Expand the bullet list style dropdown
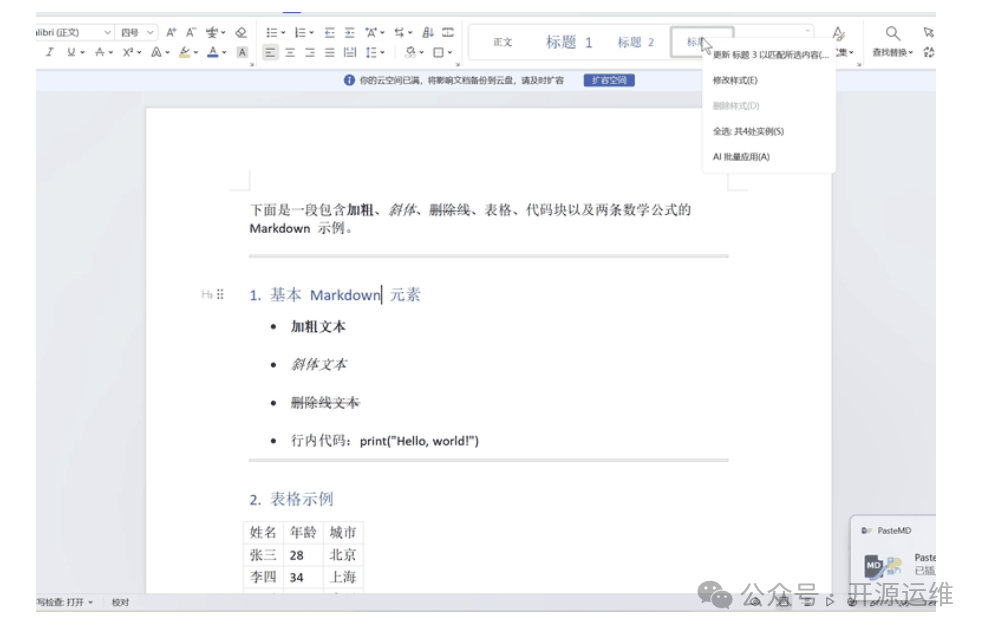This screenshot has height=633, width=984. tap(283, 32)
